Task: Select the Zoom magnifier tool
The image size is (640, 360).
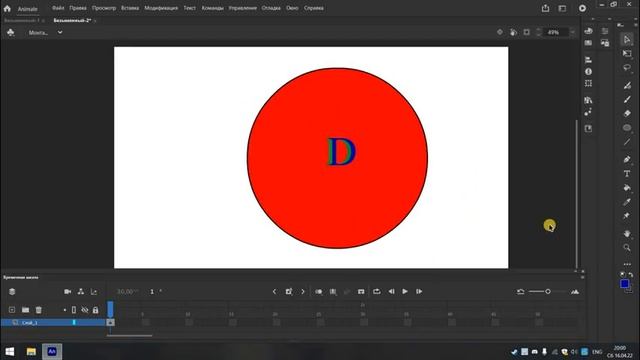Action: coord(627,247)
